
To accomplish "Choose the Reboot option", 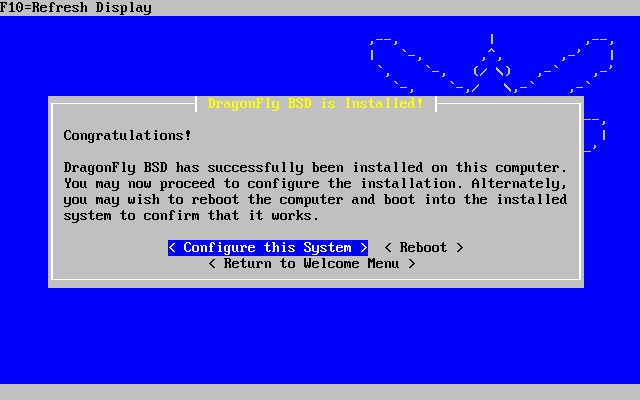I will [424, 248].
